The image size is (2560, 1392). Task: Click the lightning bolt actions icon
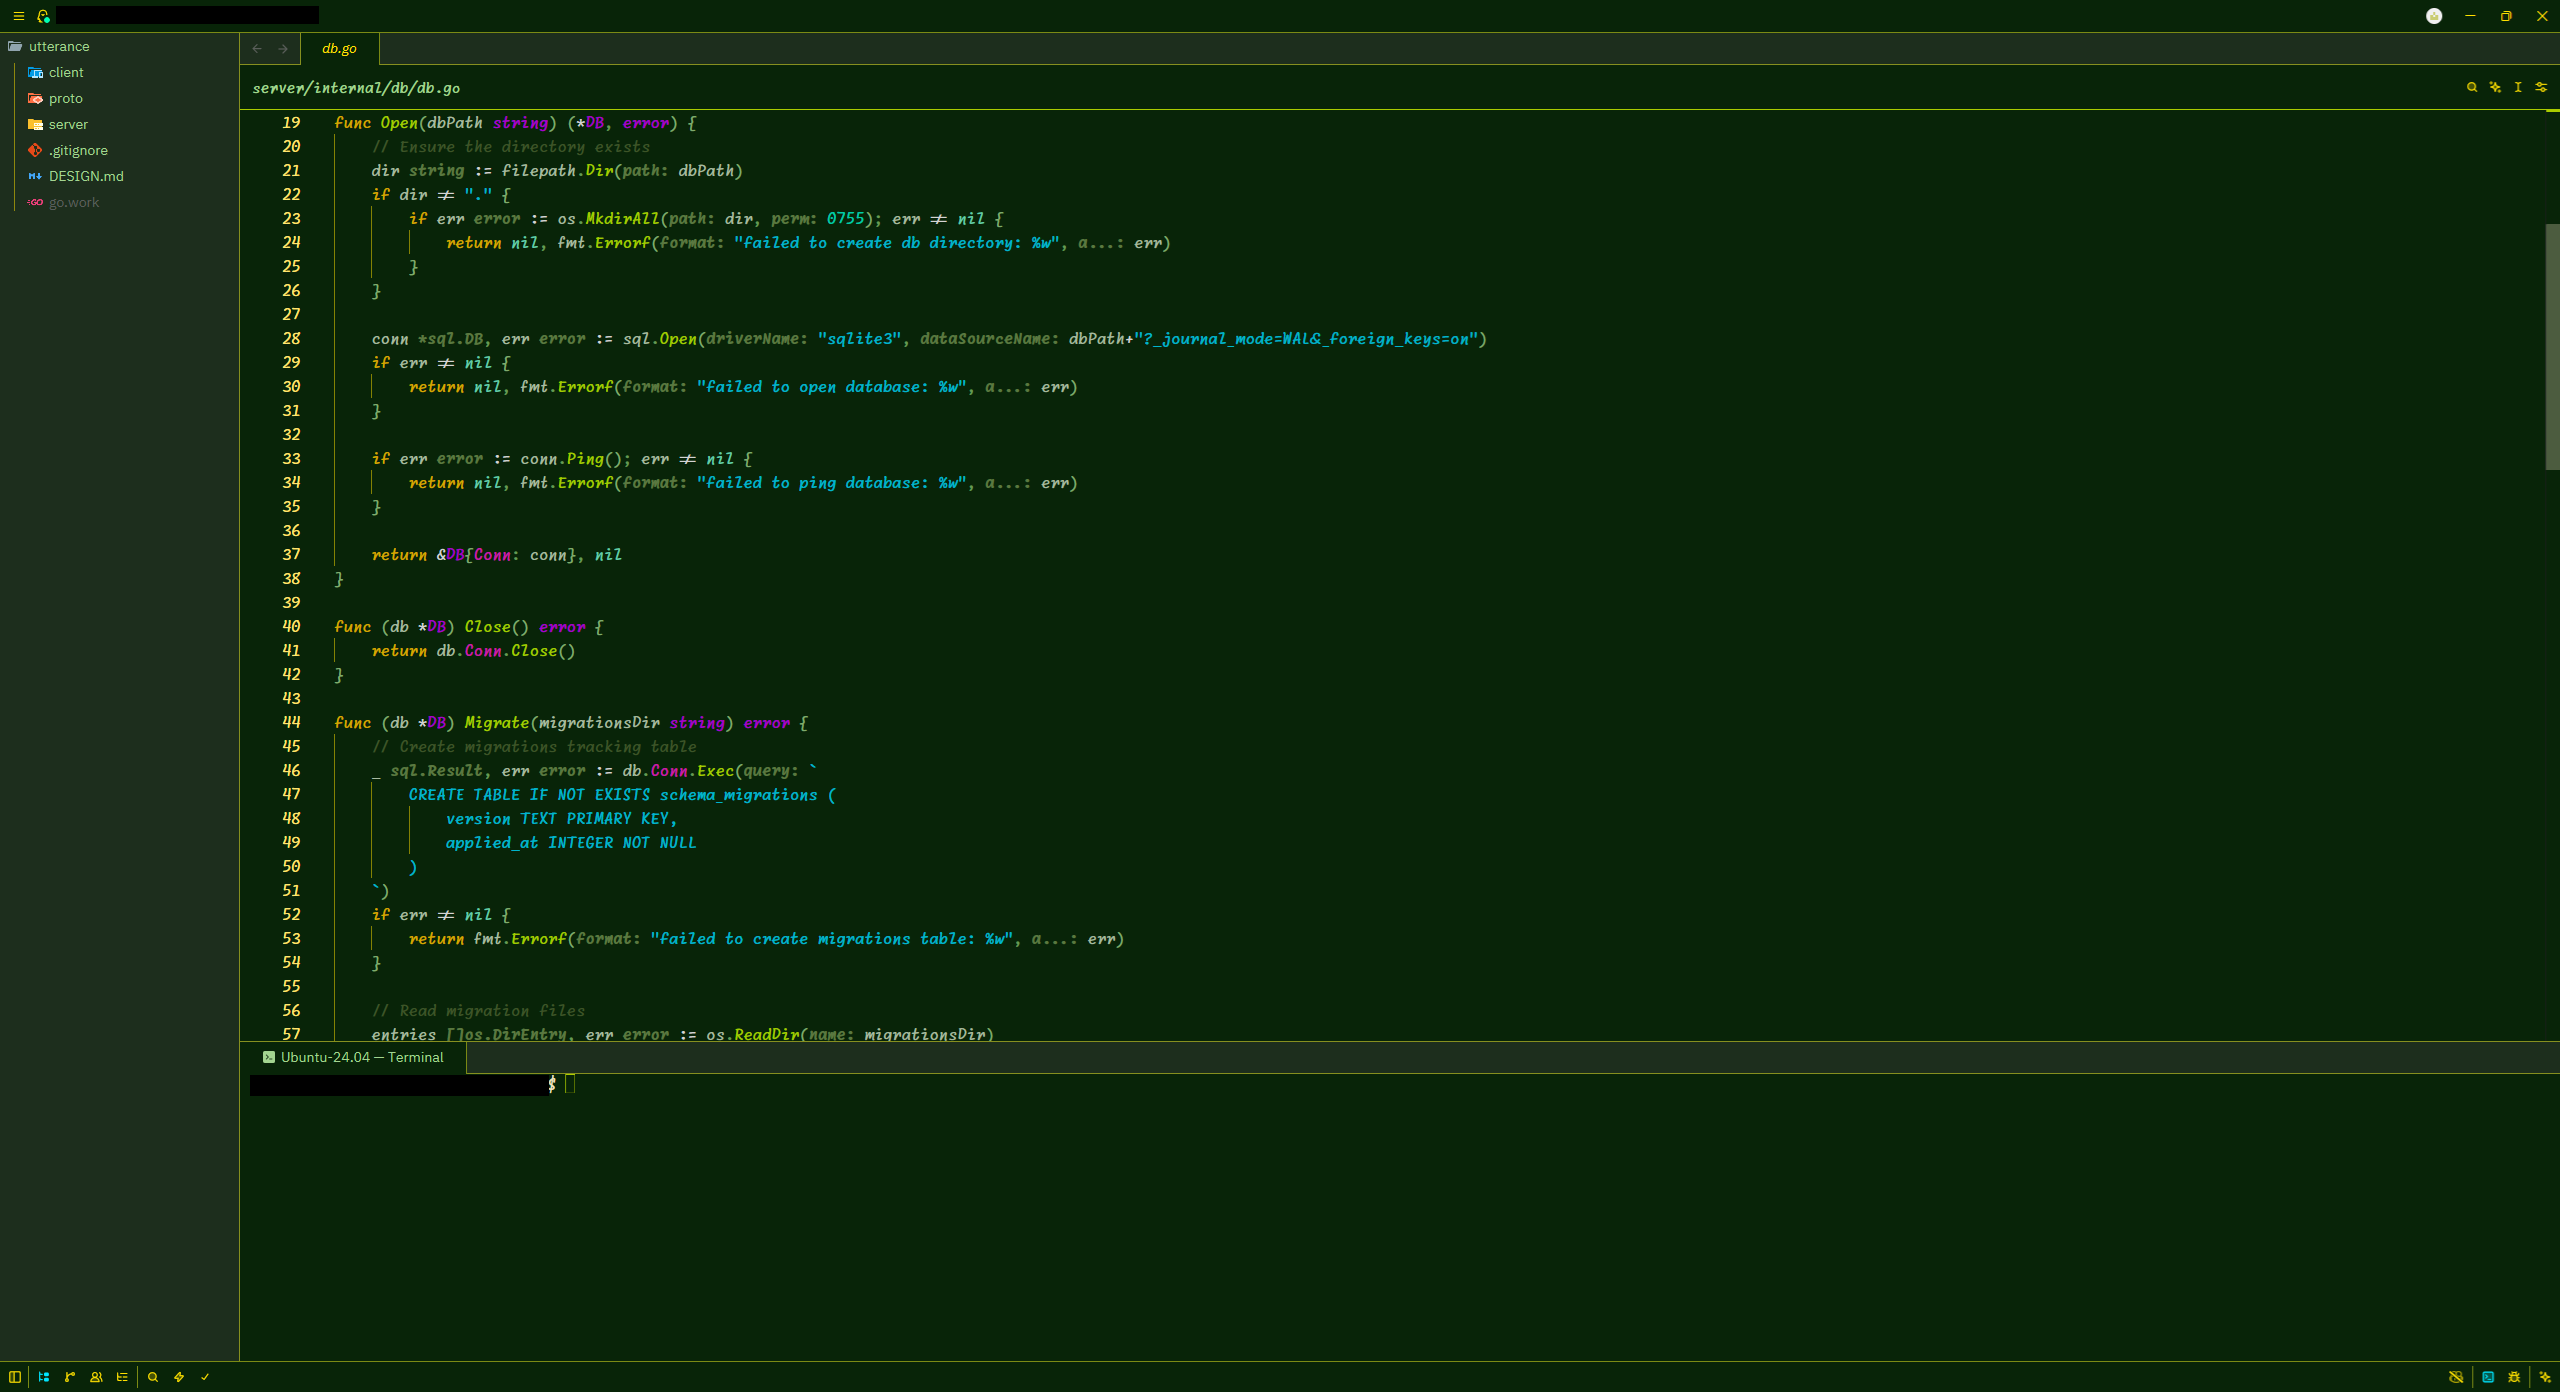pos(179,1377)
